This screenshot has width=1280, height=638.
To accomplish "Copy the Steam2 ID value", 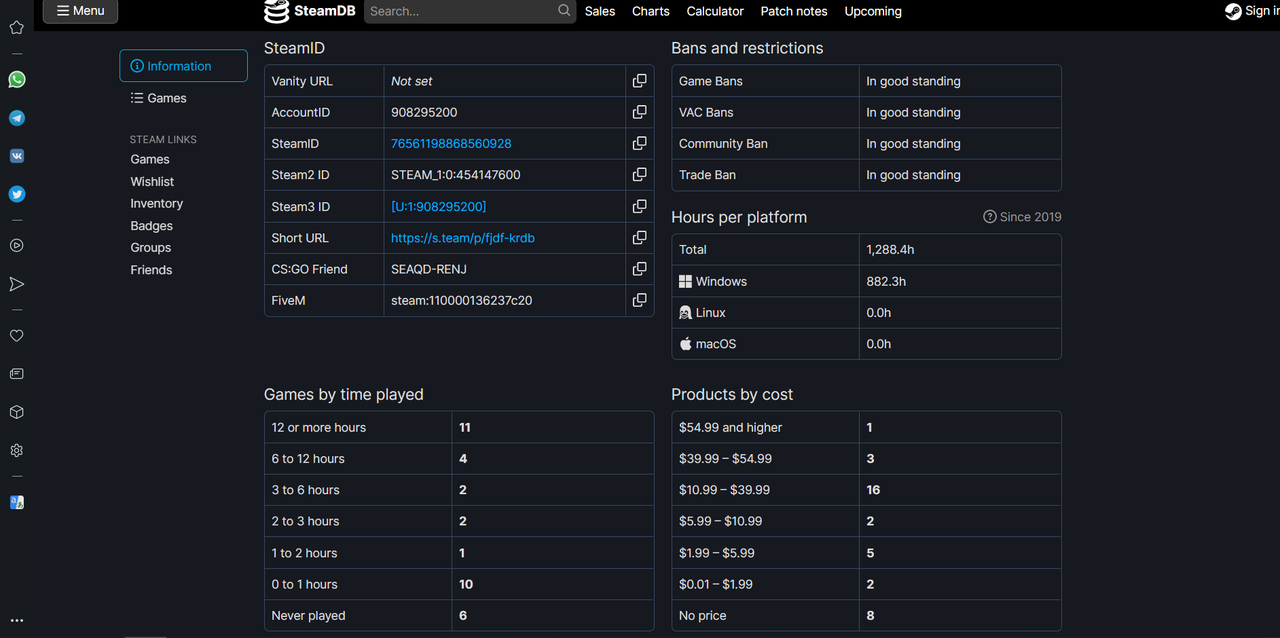I will click(x=639, y=174).
